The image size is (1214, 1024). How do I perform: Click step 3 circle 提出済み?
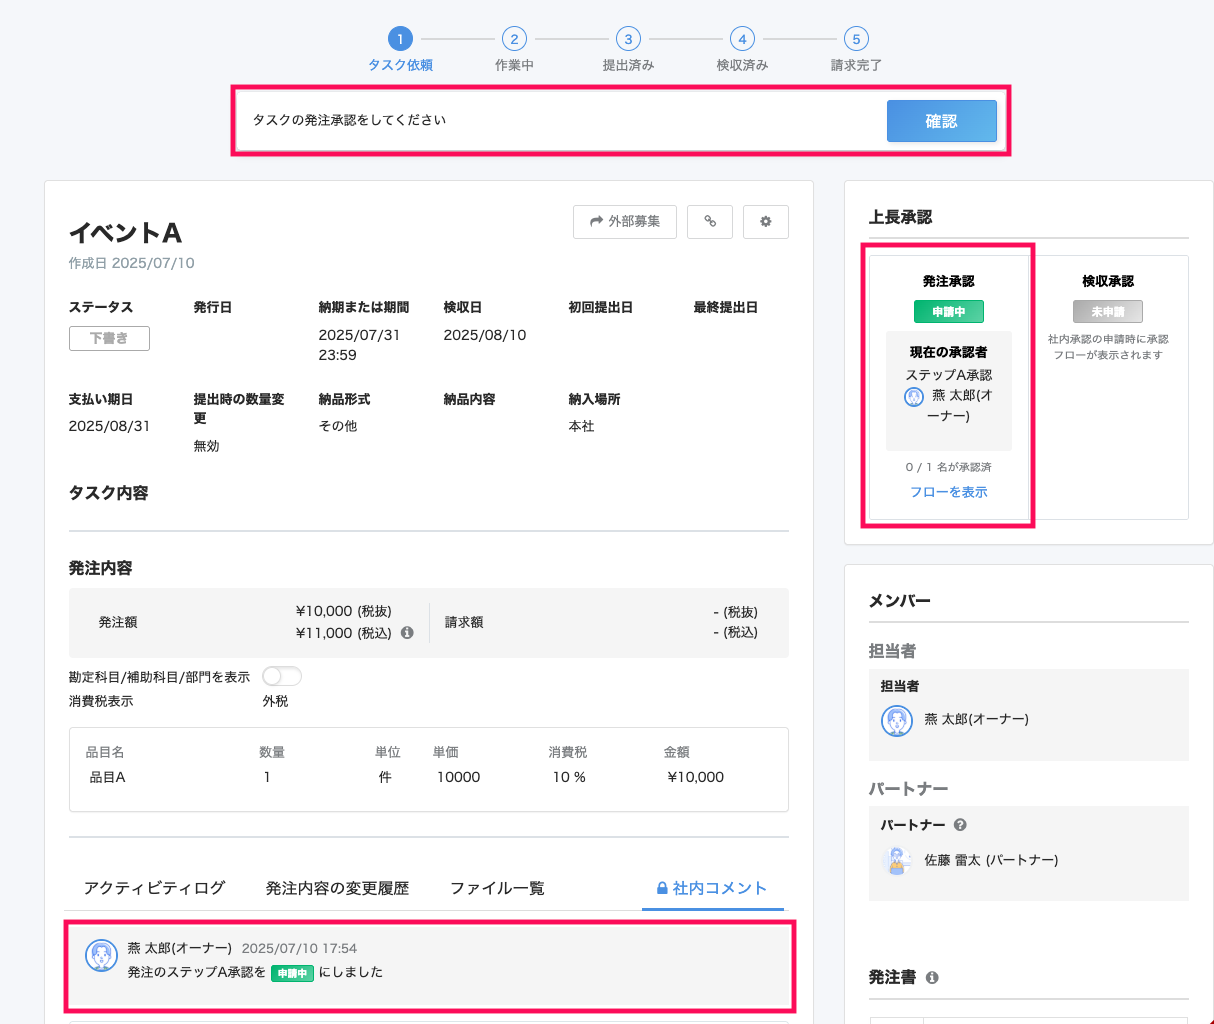[x=628, y=39]
